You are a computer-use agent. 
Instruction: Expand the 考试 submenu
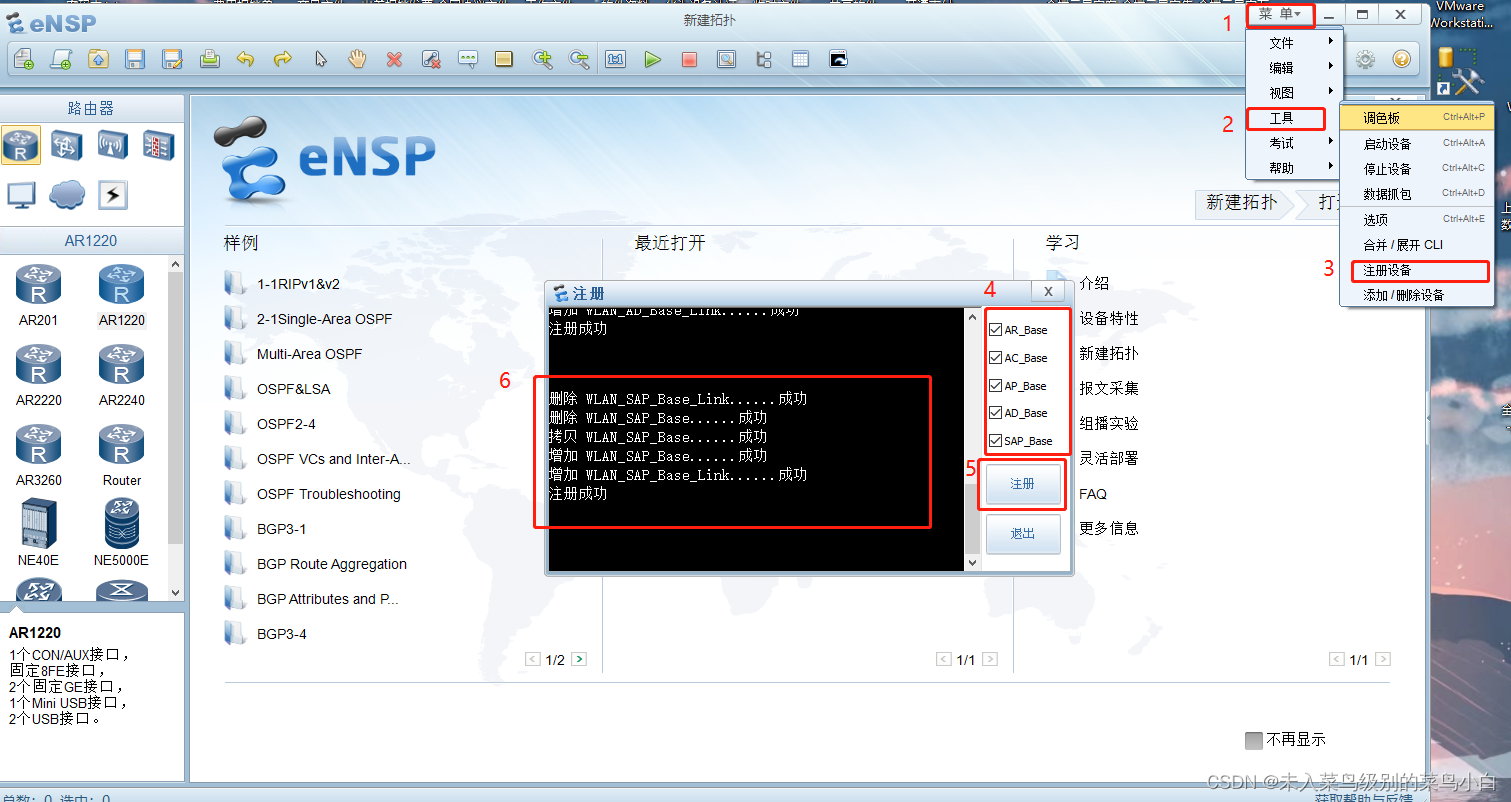tap(1295, 143)
